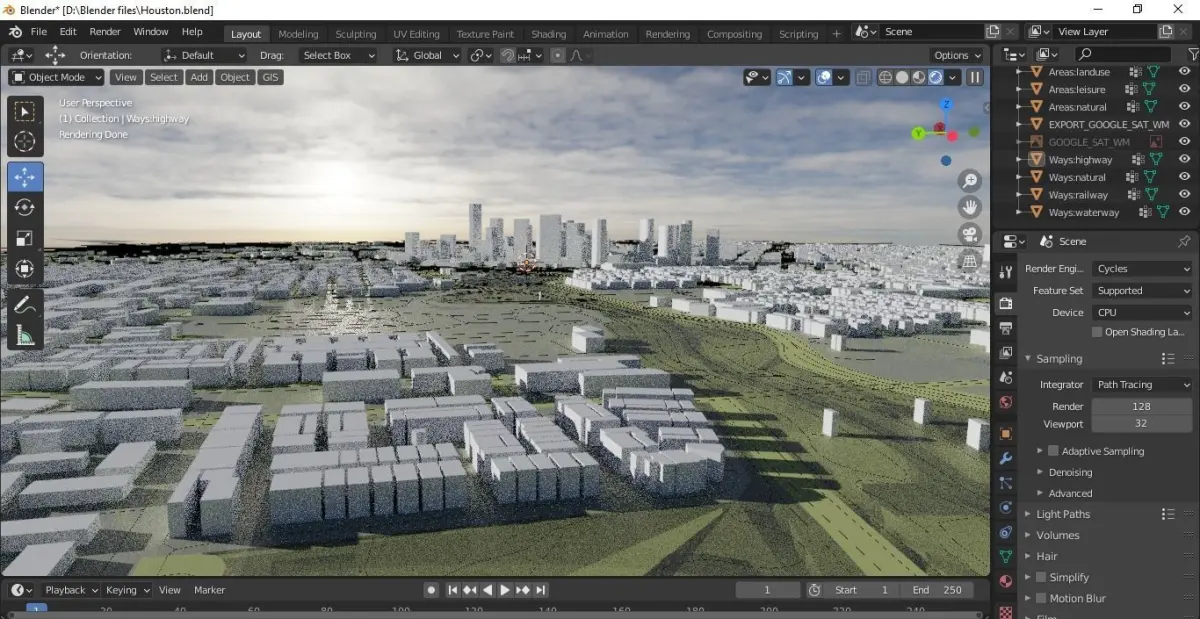Enable the Simplify checkbox
The width and height of the screenshot is (1200, 619).
tap(1041, 577)
